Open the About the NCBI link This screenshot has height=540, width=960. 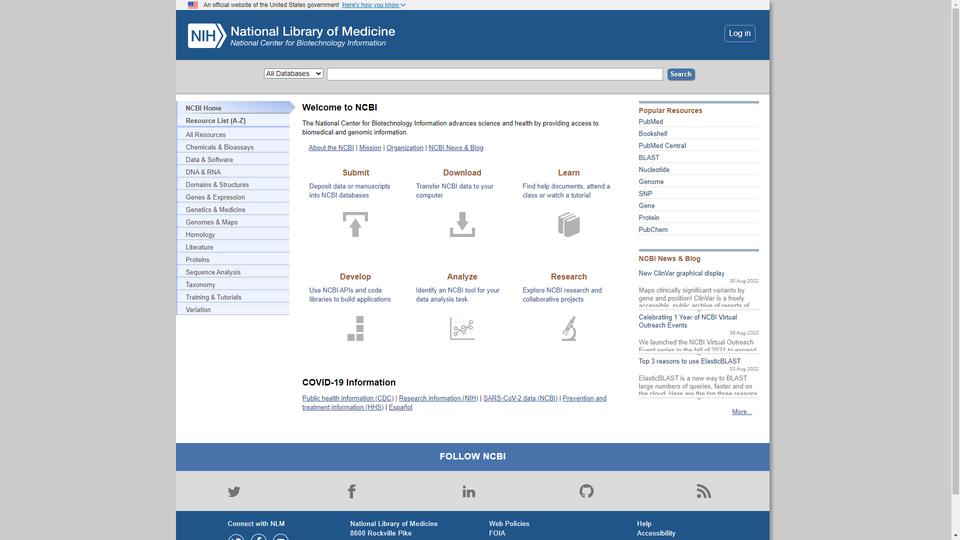[331, 148]
